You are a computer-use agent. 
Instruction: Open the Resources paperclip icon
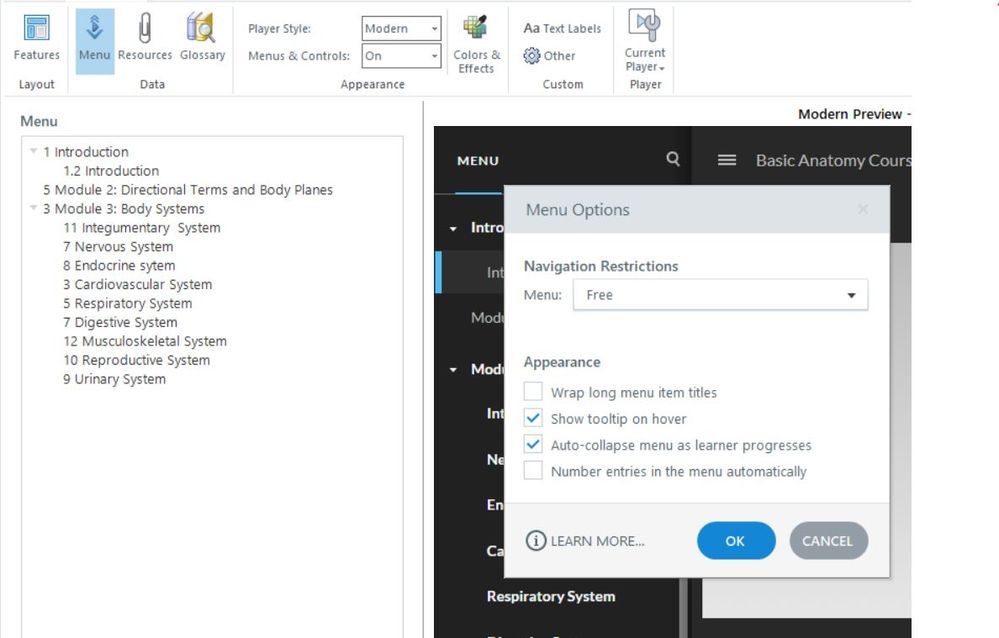pos(145,38)
